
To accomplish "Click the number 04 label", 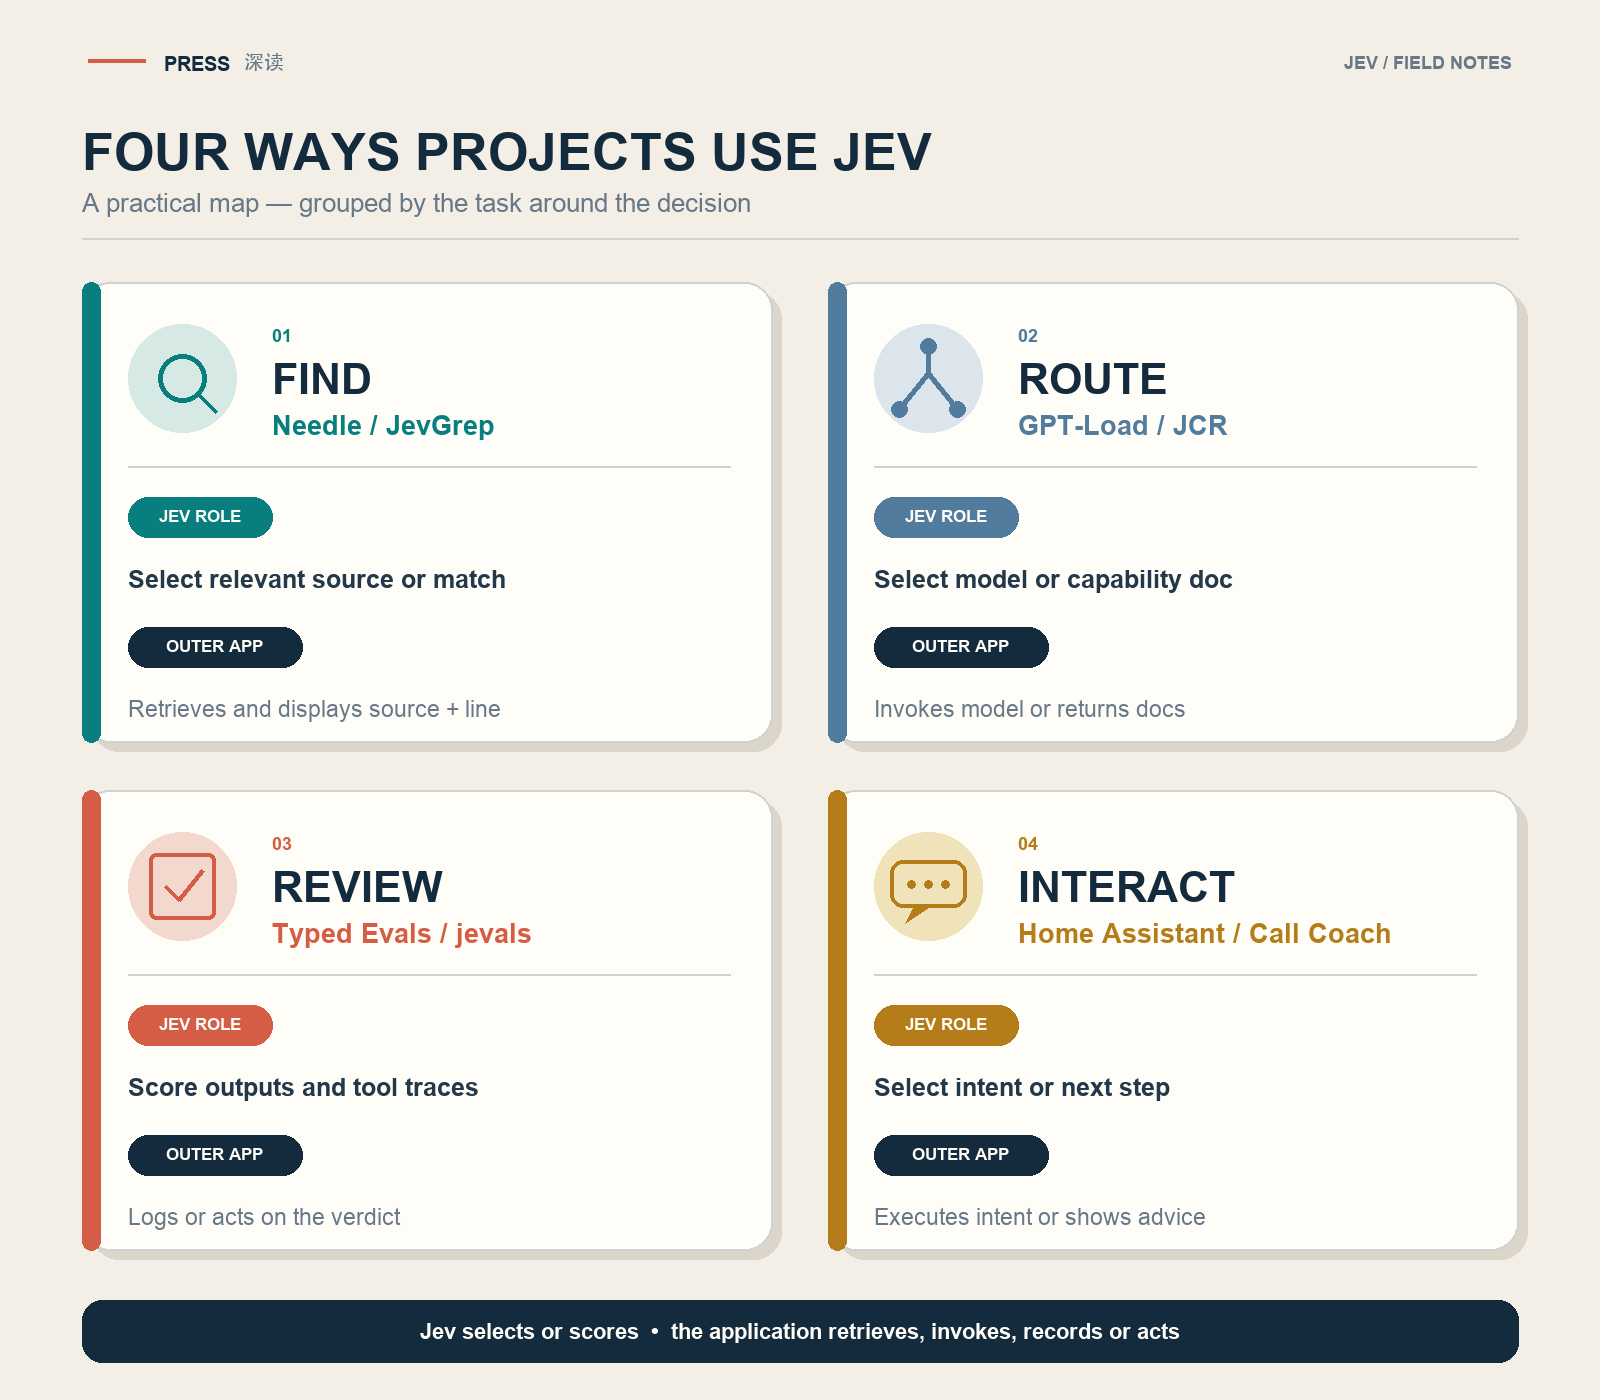I will (x=1027, y=844).
